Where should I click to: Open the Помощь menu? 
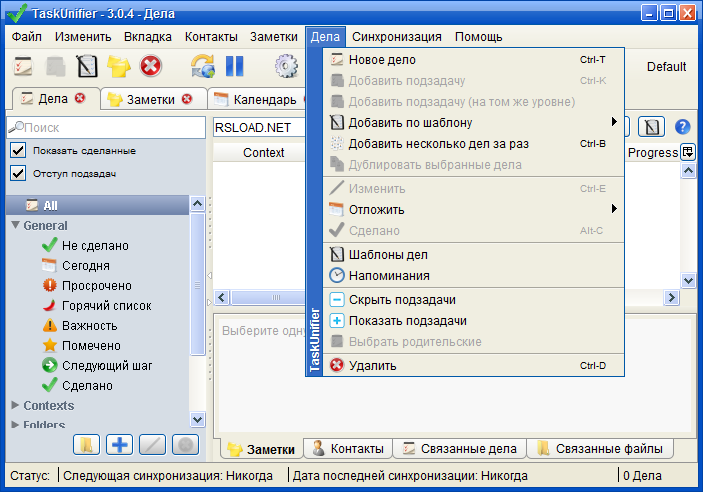point(478,36)
